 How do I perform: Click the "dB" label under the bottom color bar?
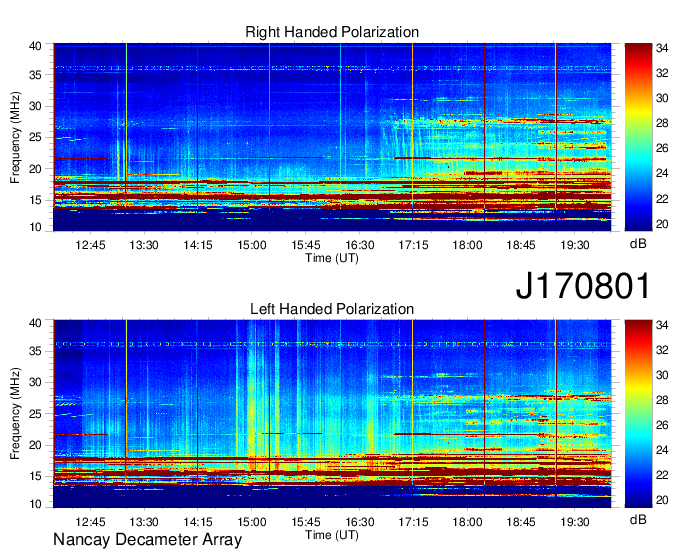click(x=638, y=519)
